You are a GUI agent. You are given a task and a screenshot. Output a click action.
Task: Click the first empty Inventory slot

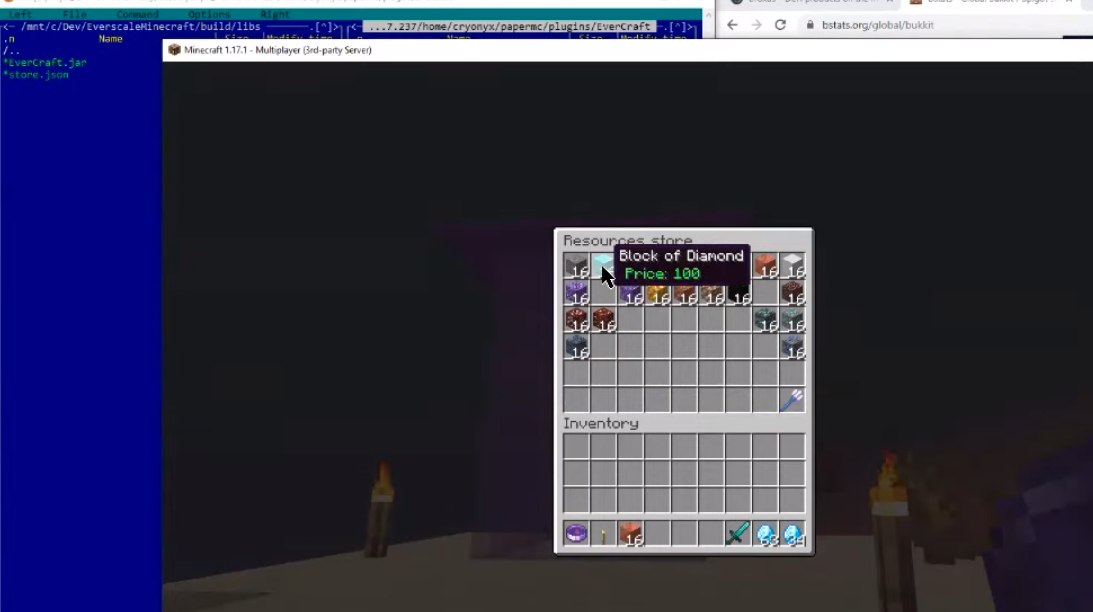tap(576, 446)
